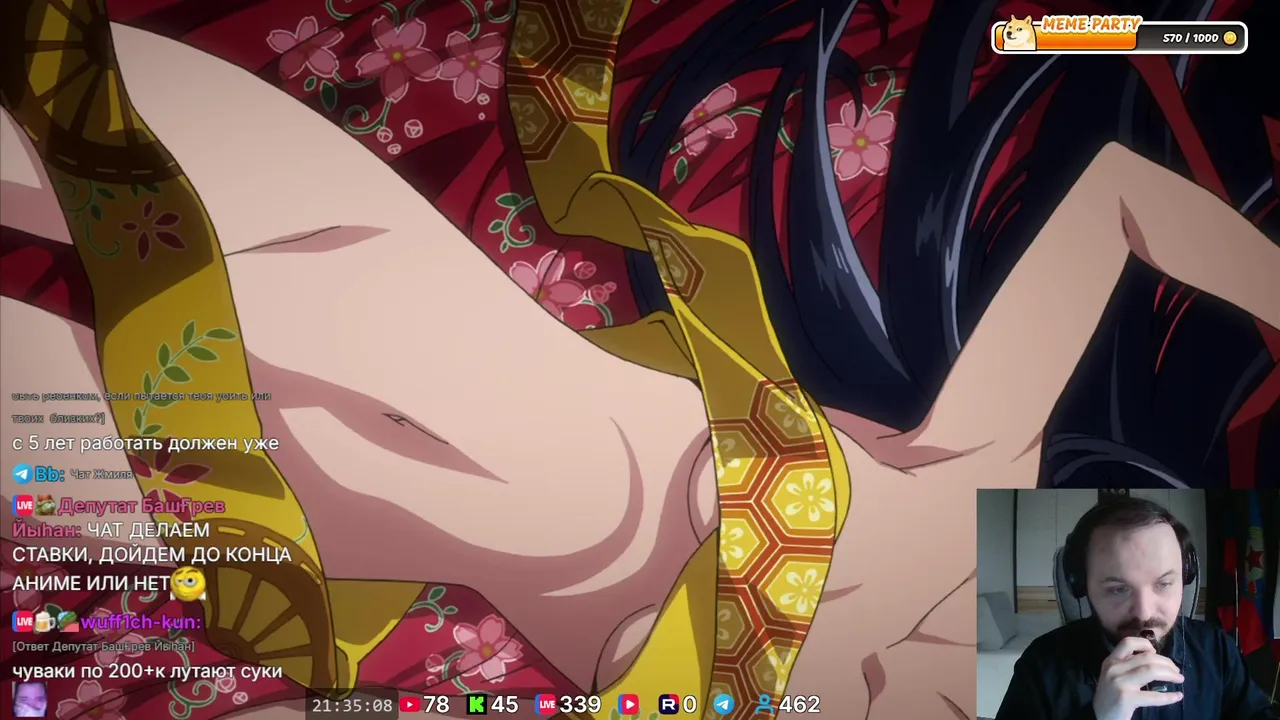Image resolution: width=1280 pixels, height=720 pixels.
Task: Click the viewer count '462'
Action: (x=800, y=705)
